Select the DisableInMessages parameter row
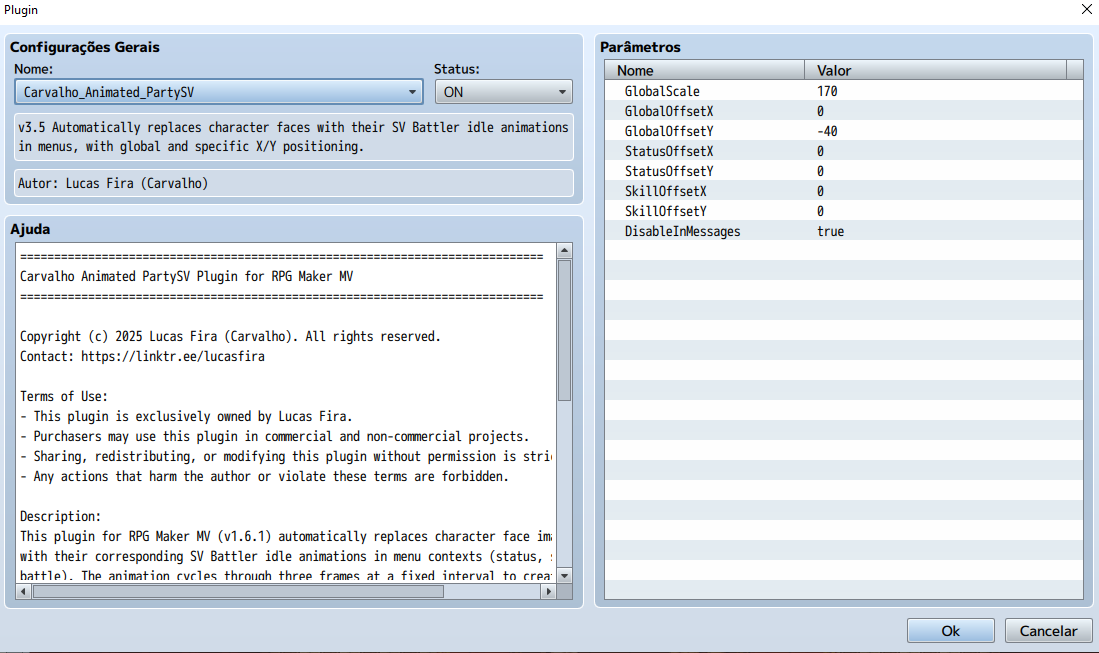This screenshot has width=1099, height=653. click(x=844, y=231)
